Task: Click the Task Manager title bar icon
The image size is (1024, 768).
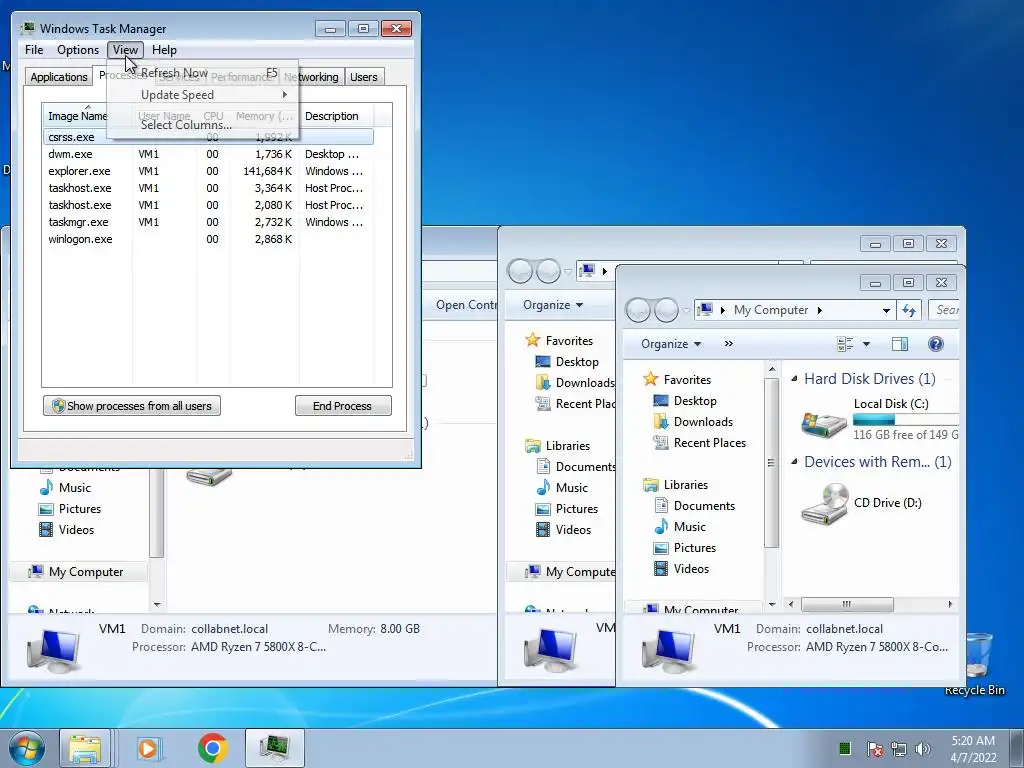Action: click(27, 28)
